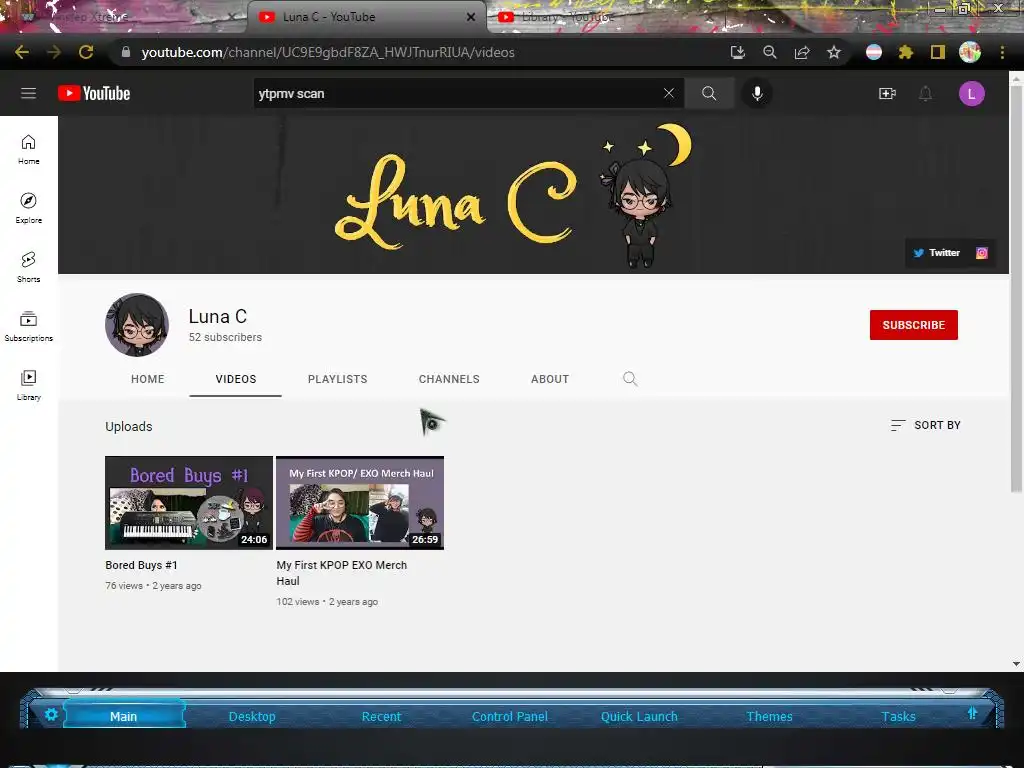The image size is (1024, 768).
Task: Click the browser forward arrow
Action: click(54, 52)
